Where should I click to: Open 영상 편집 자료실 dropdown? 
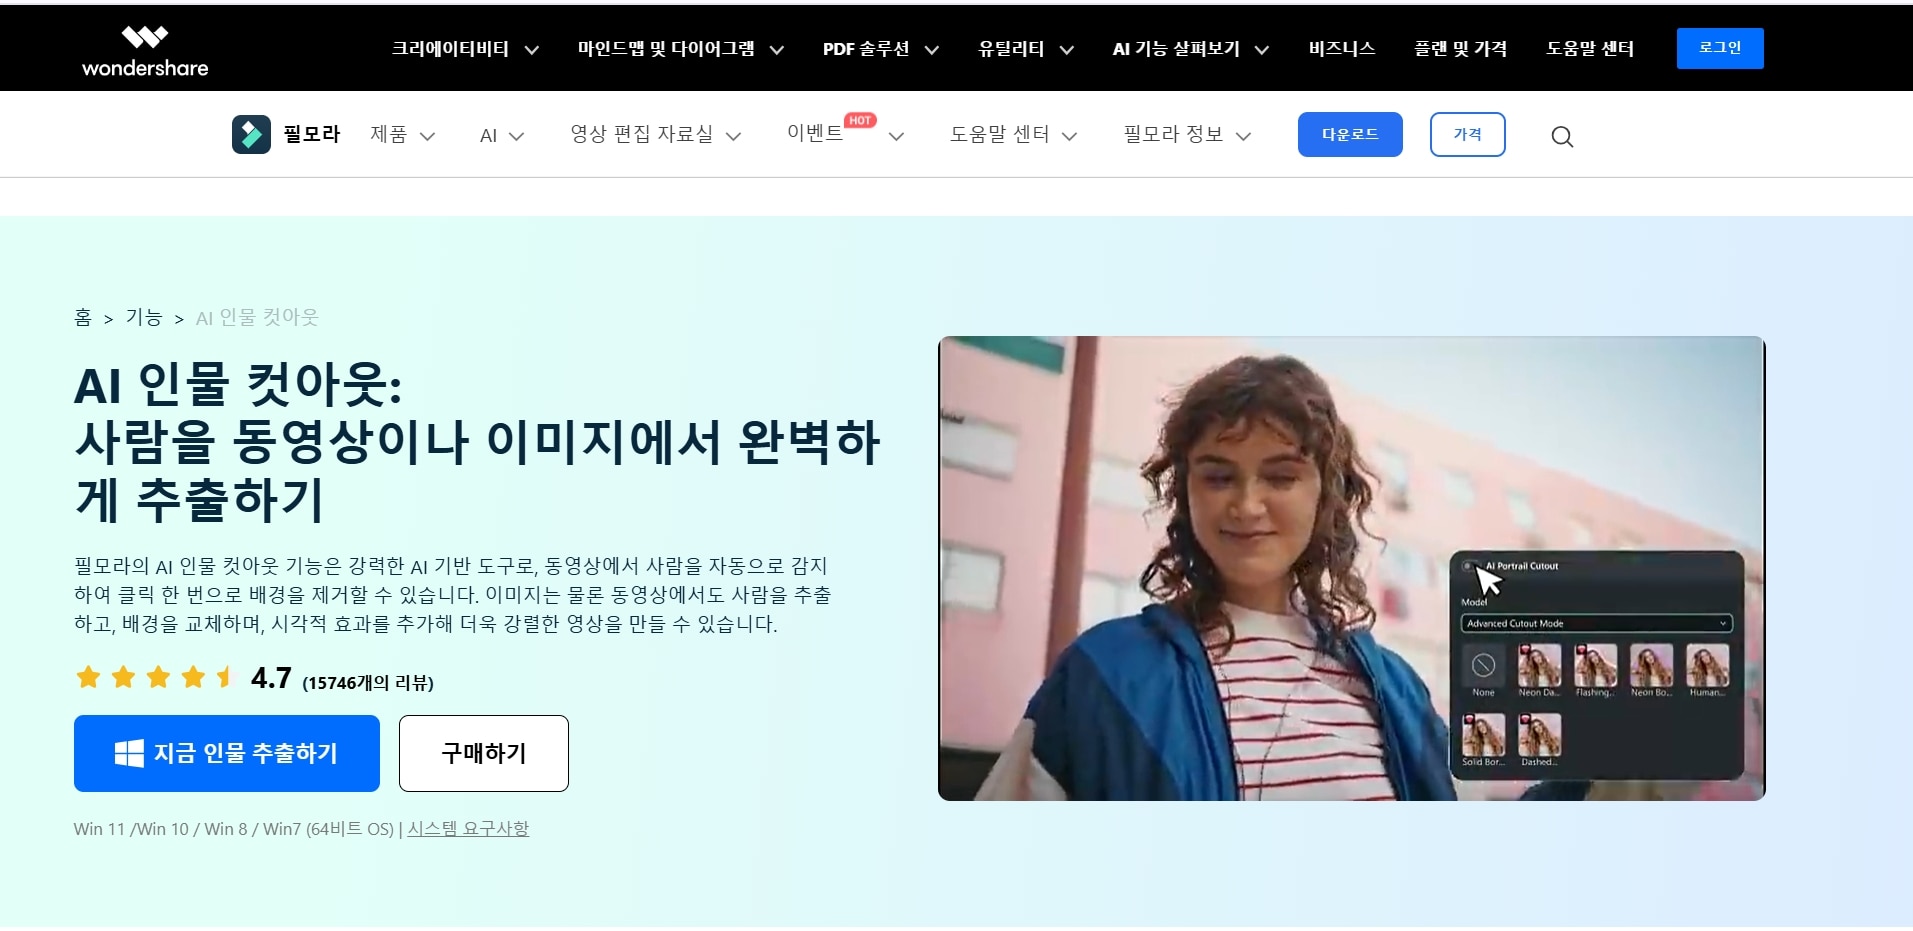click(656, 135)
